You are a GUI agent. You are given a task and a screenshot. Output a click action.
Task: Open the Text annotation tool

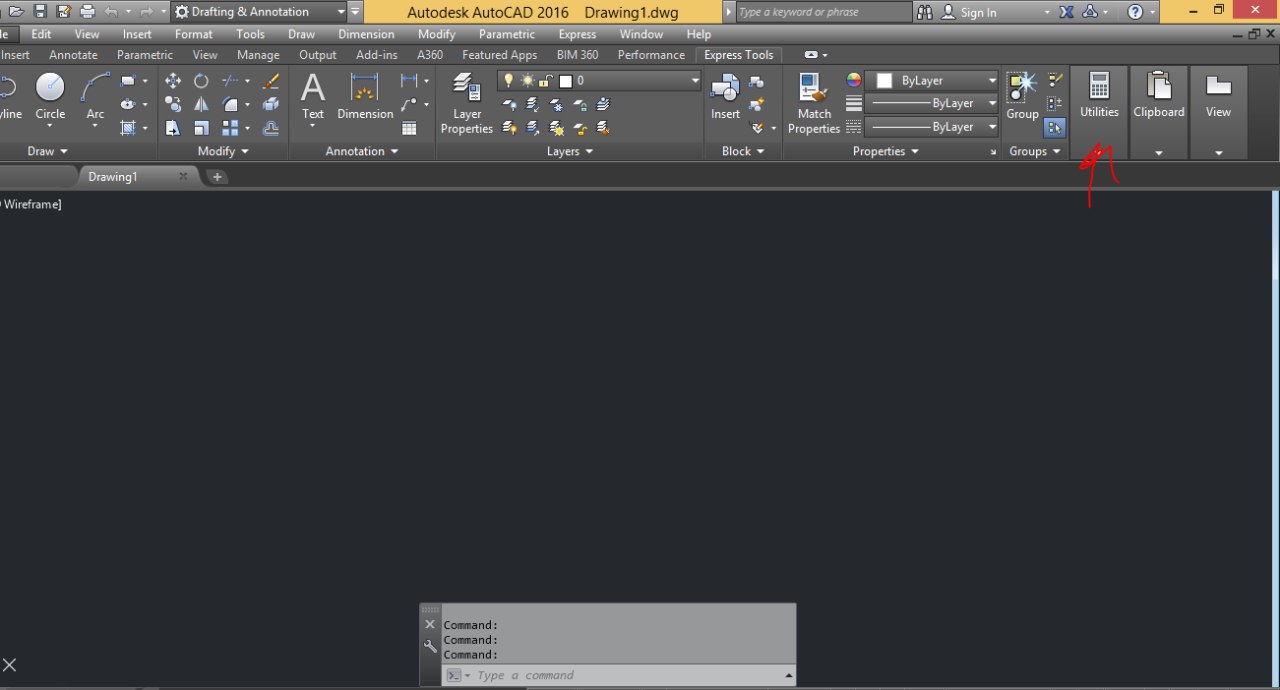[x=313, y=97]
